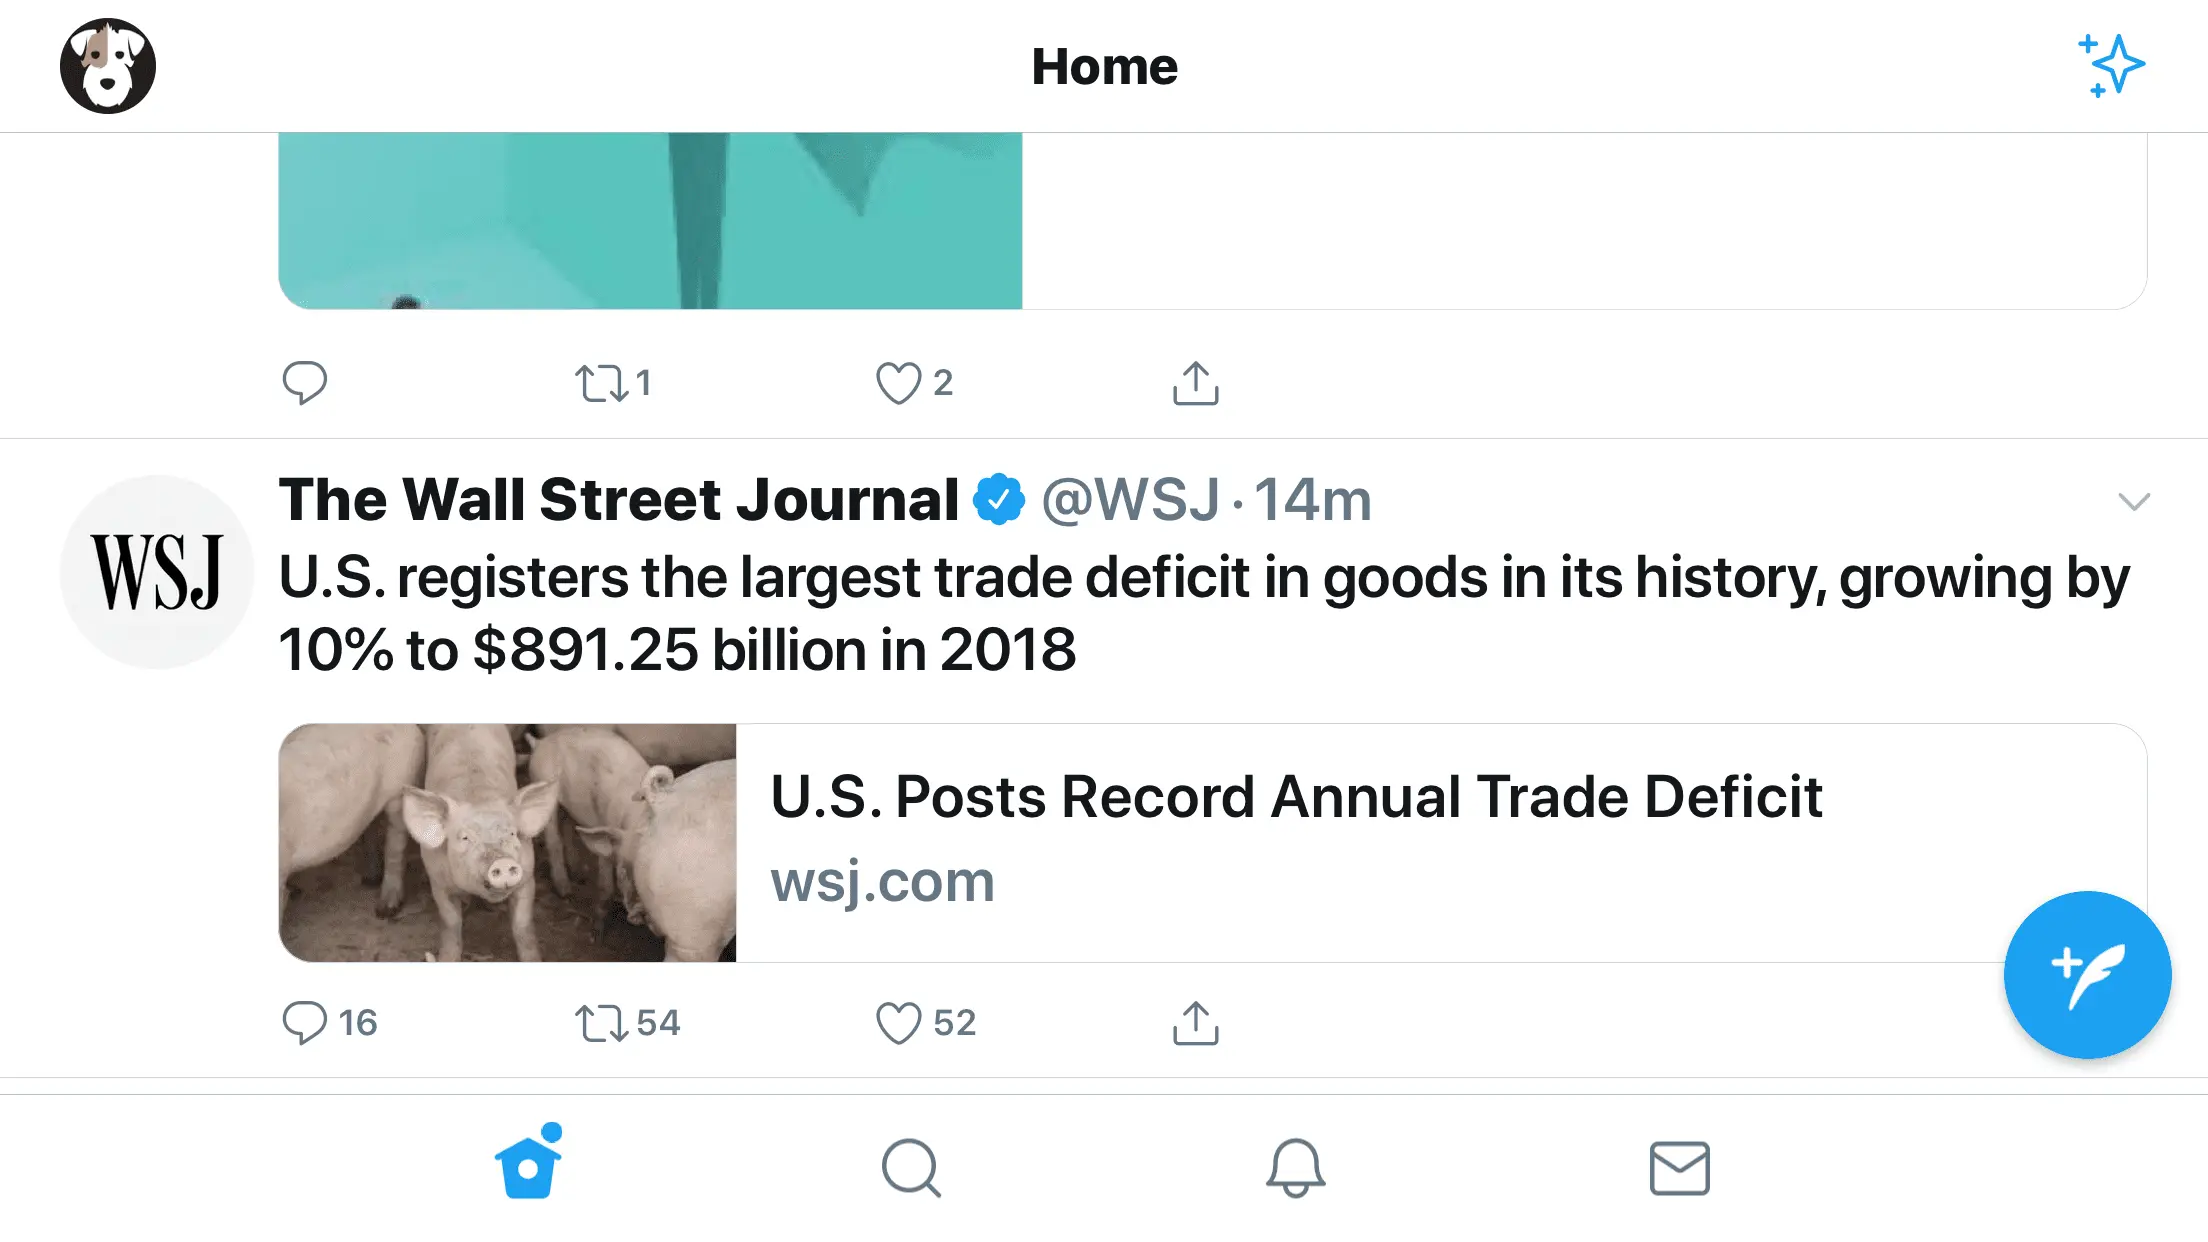Viewport: 2208px width, 1242px height.
Task: Switch to the Home tab
Action: tap(529, 1166)
